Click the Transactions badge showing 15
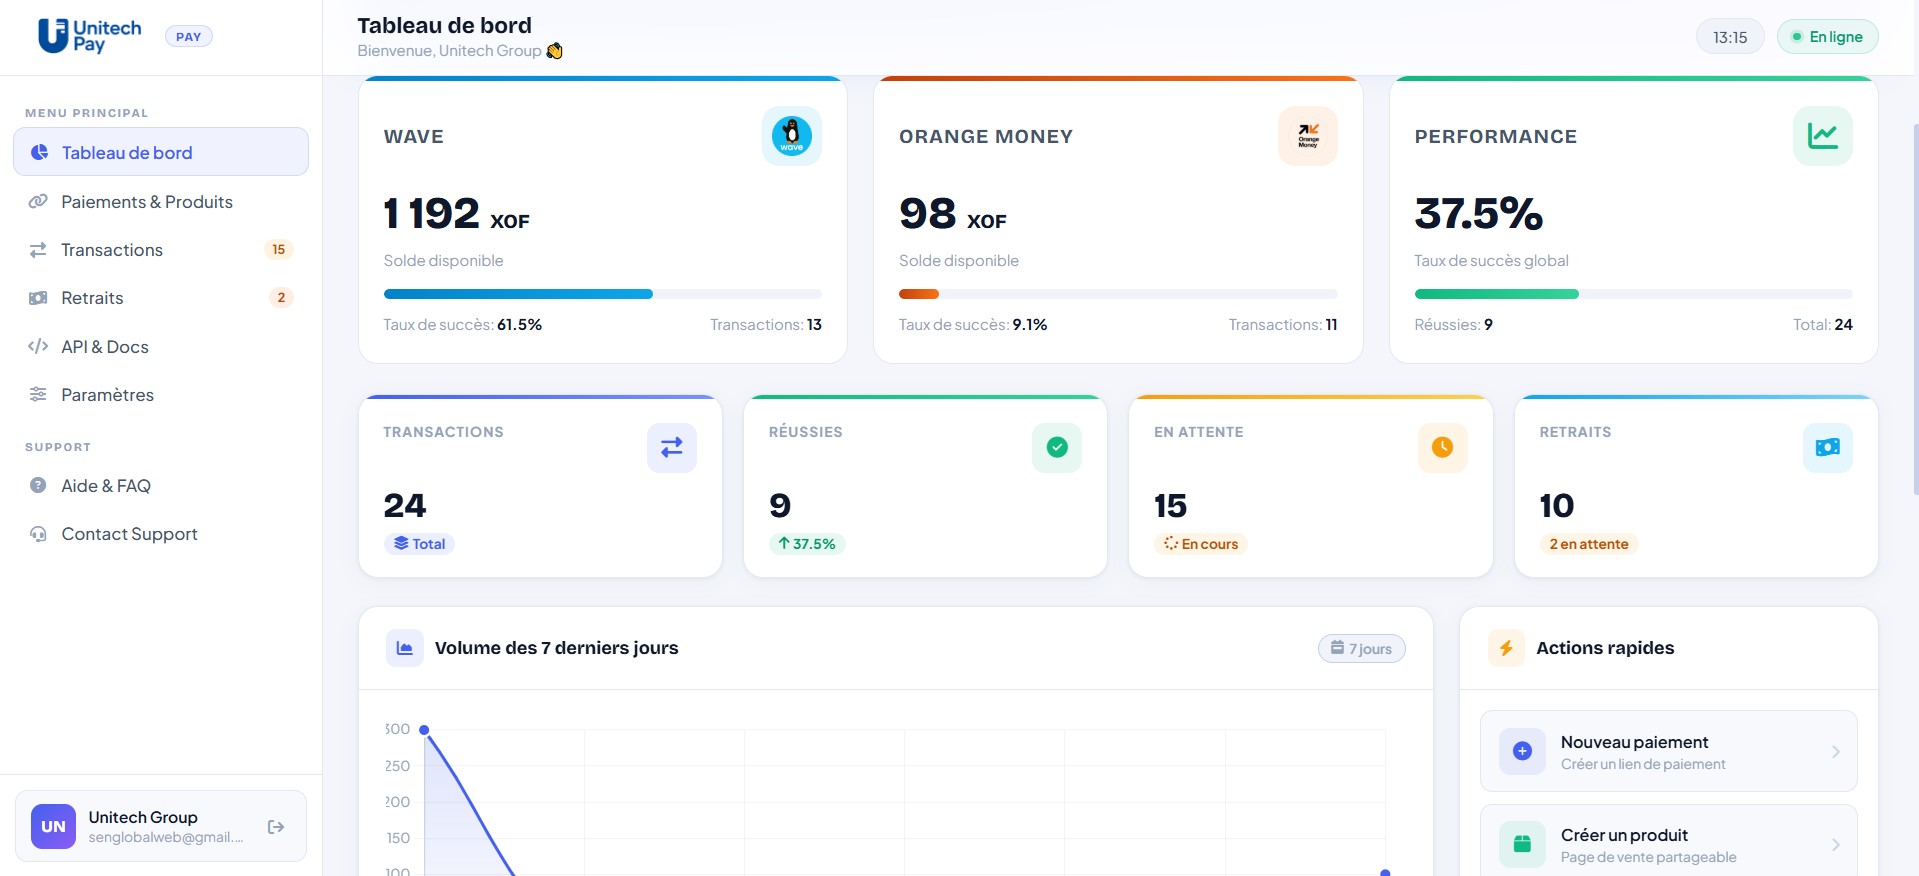Screen dimensions: 1919x876 coord(278,249)
